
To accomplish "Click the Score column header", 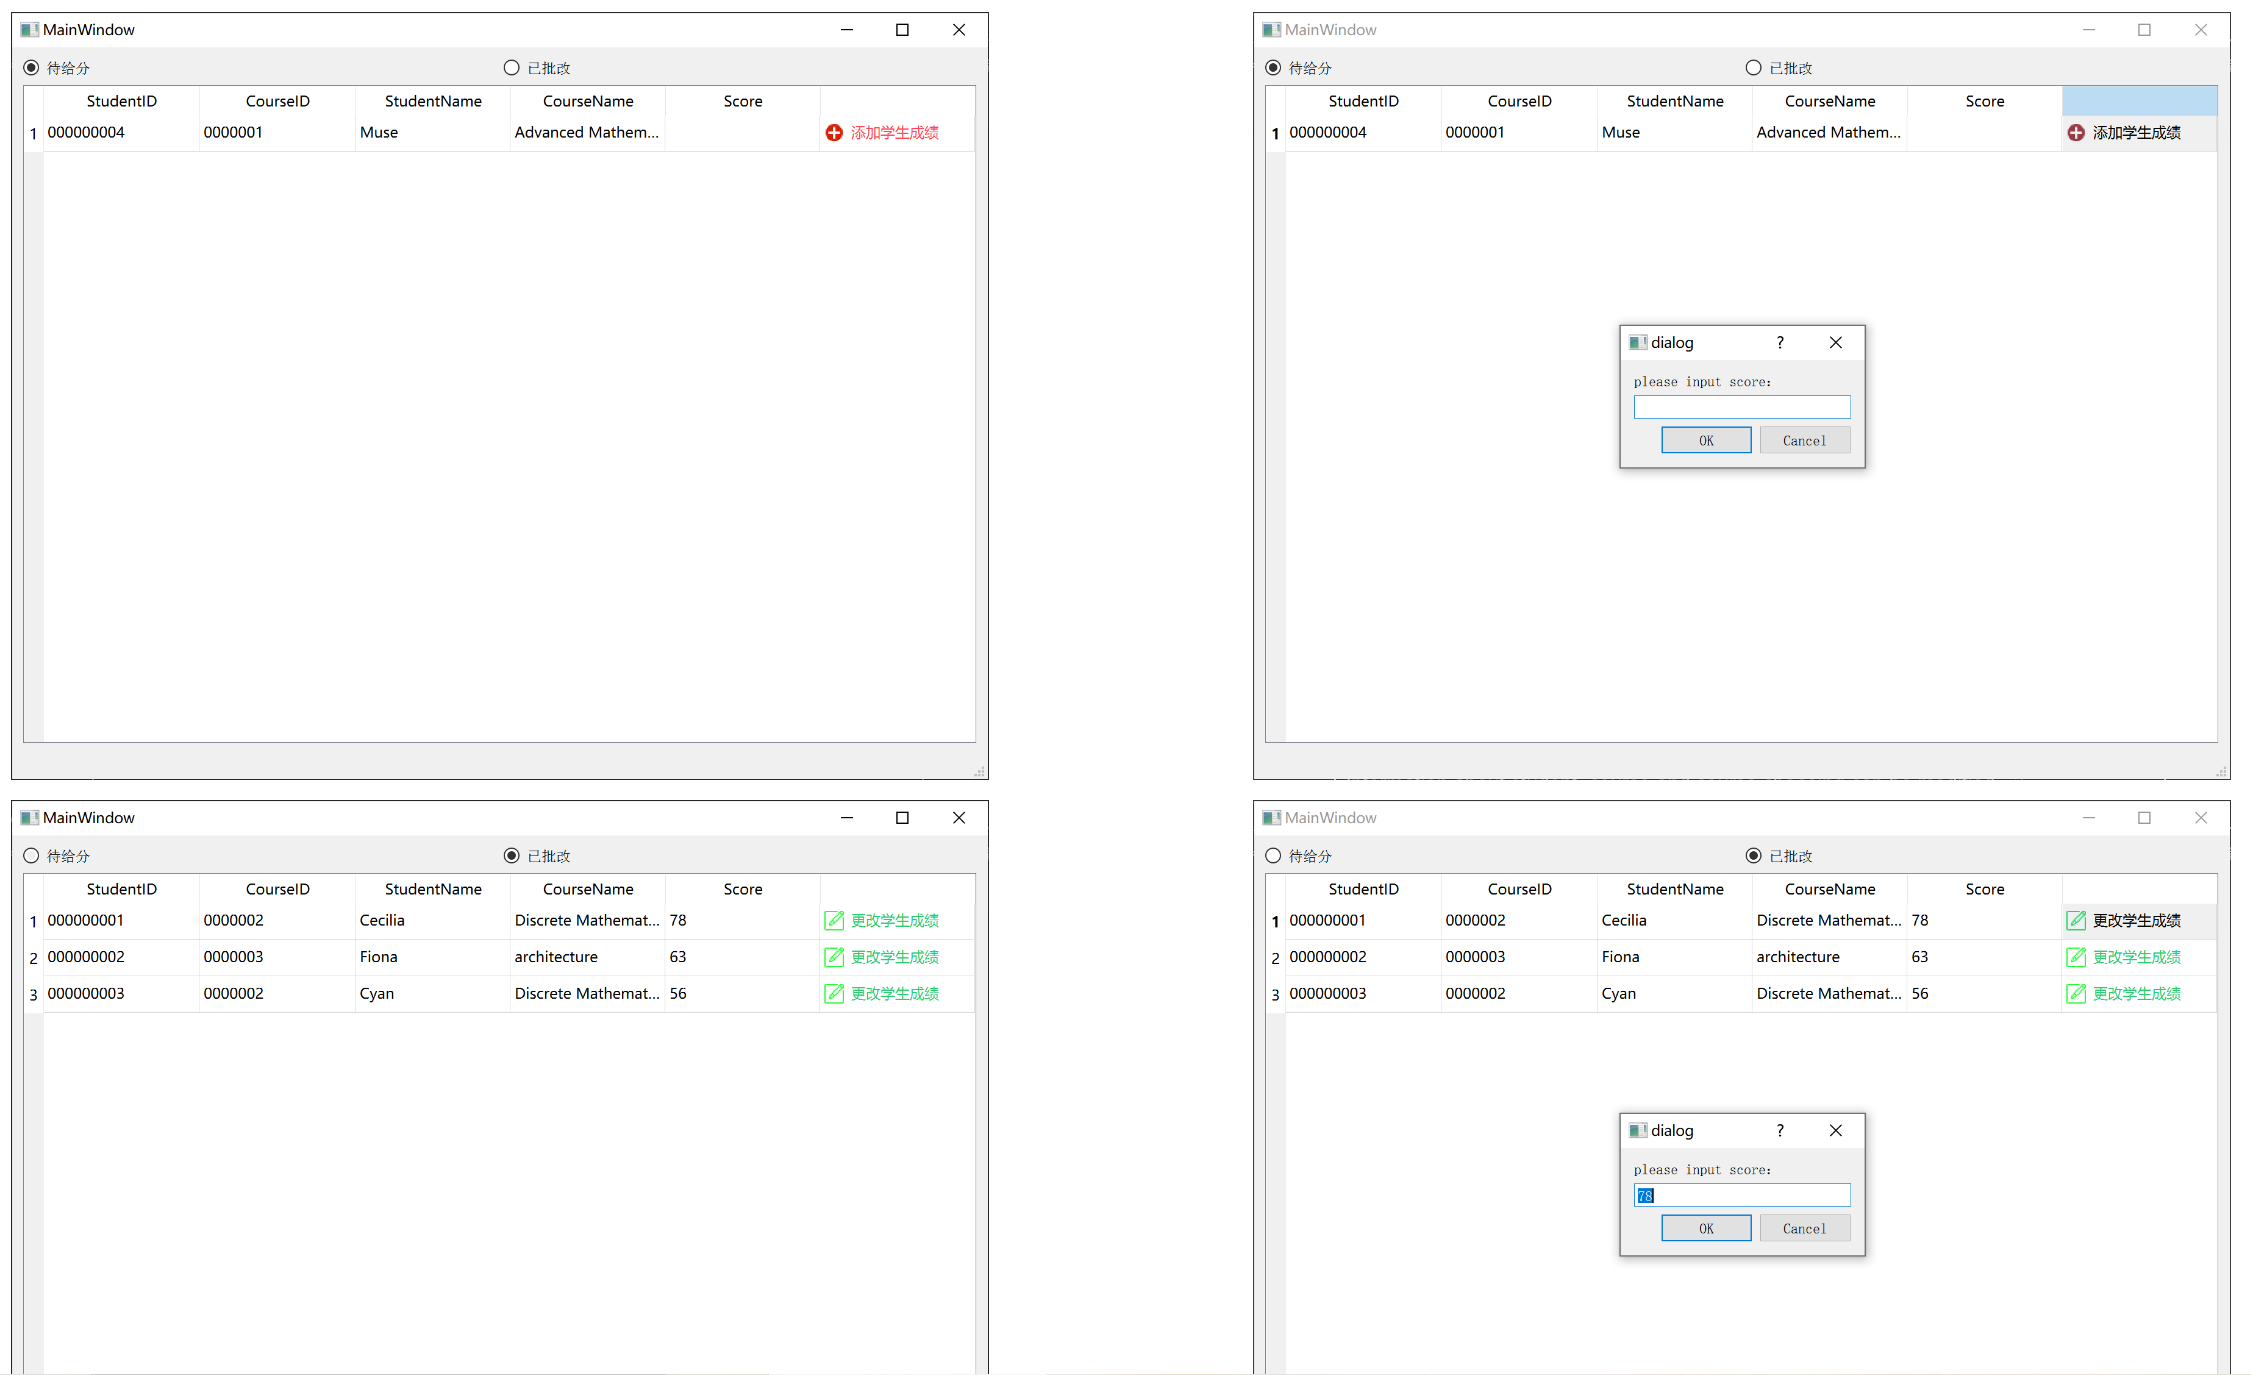I will 742,101.
